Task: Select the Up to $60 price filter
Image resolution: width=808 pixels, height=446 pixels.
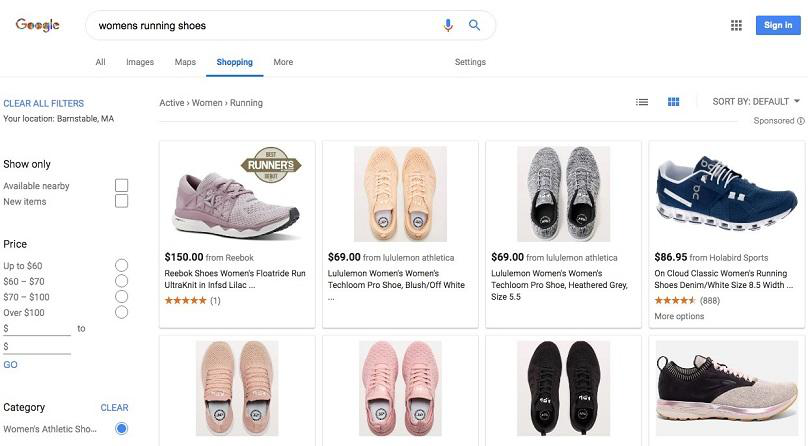Action: (121, 265)
